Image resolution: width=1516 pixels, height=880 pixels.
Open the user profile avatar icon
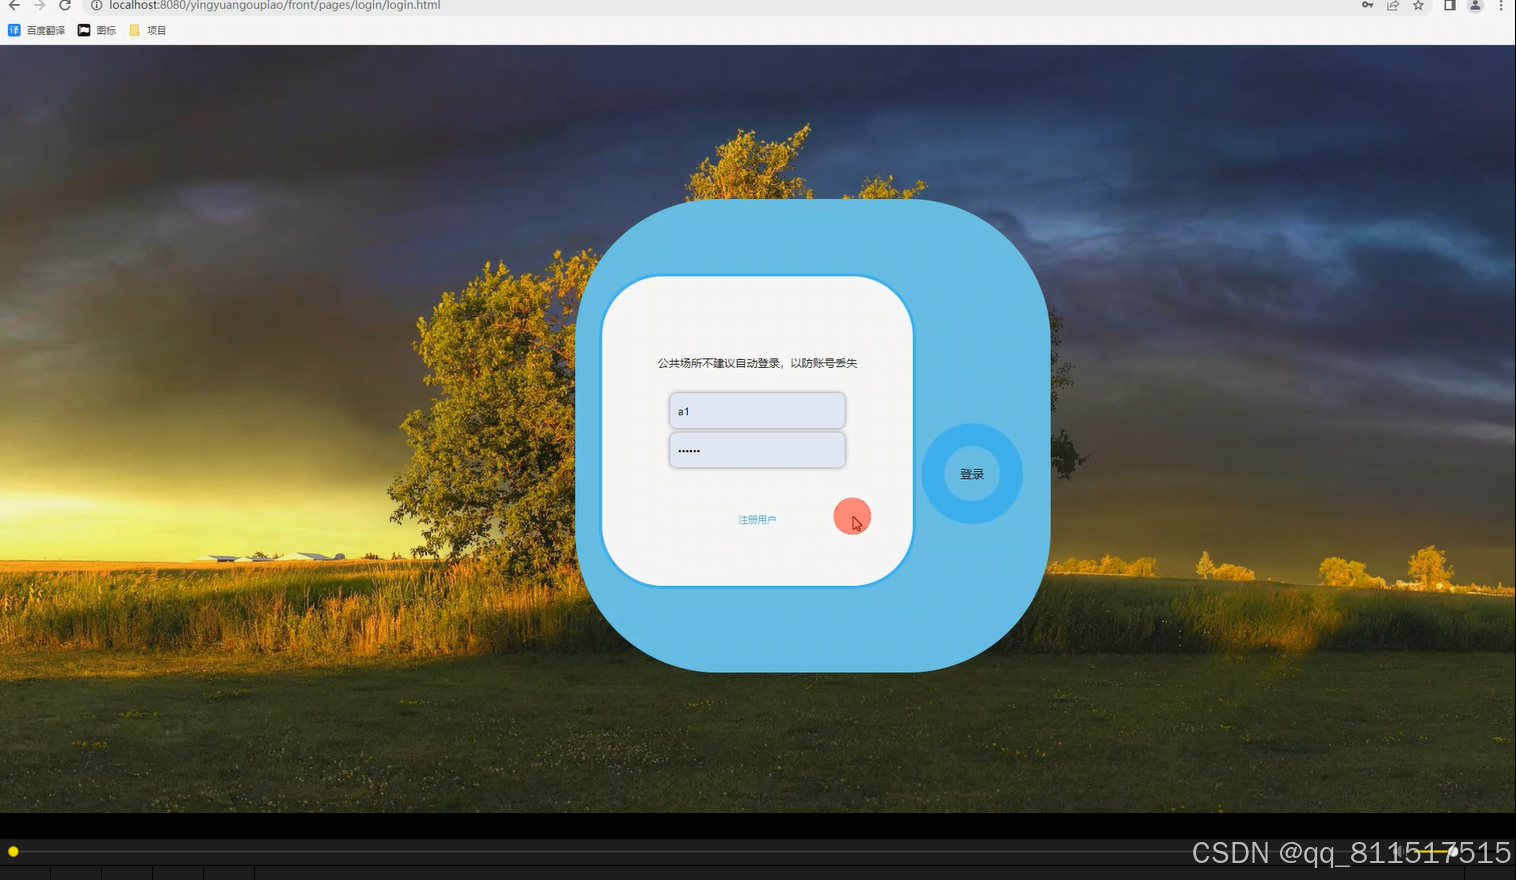1475,5
